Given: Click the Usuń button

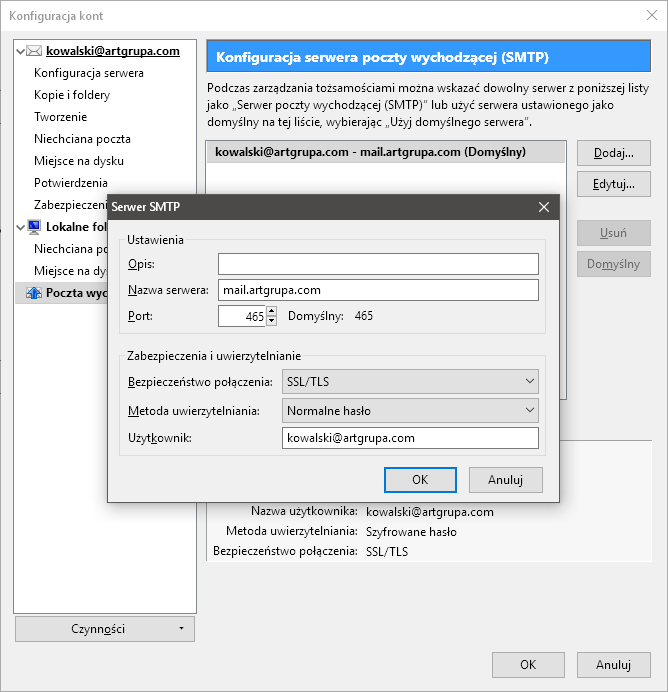Looking at the screenshot, I should 614,233.
